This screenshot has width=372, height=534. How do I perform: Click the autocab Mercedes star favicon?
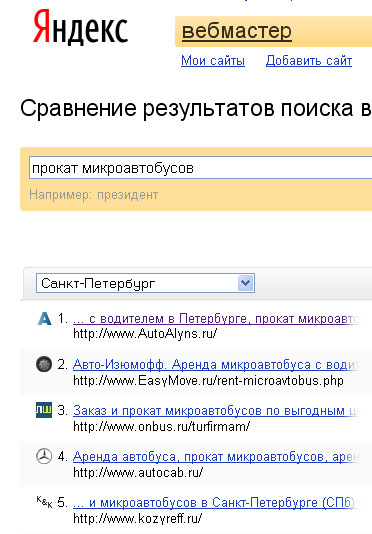[44, 456]
